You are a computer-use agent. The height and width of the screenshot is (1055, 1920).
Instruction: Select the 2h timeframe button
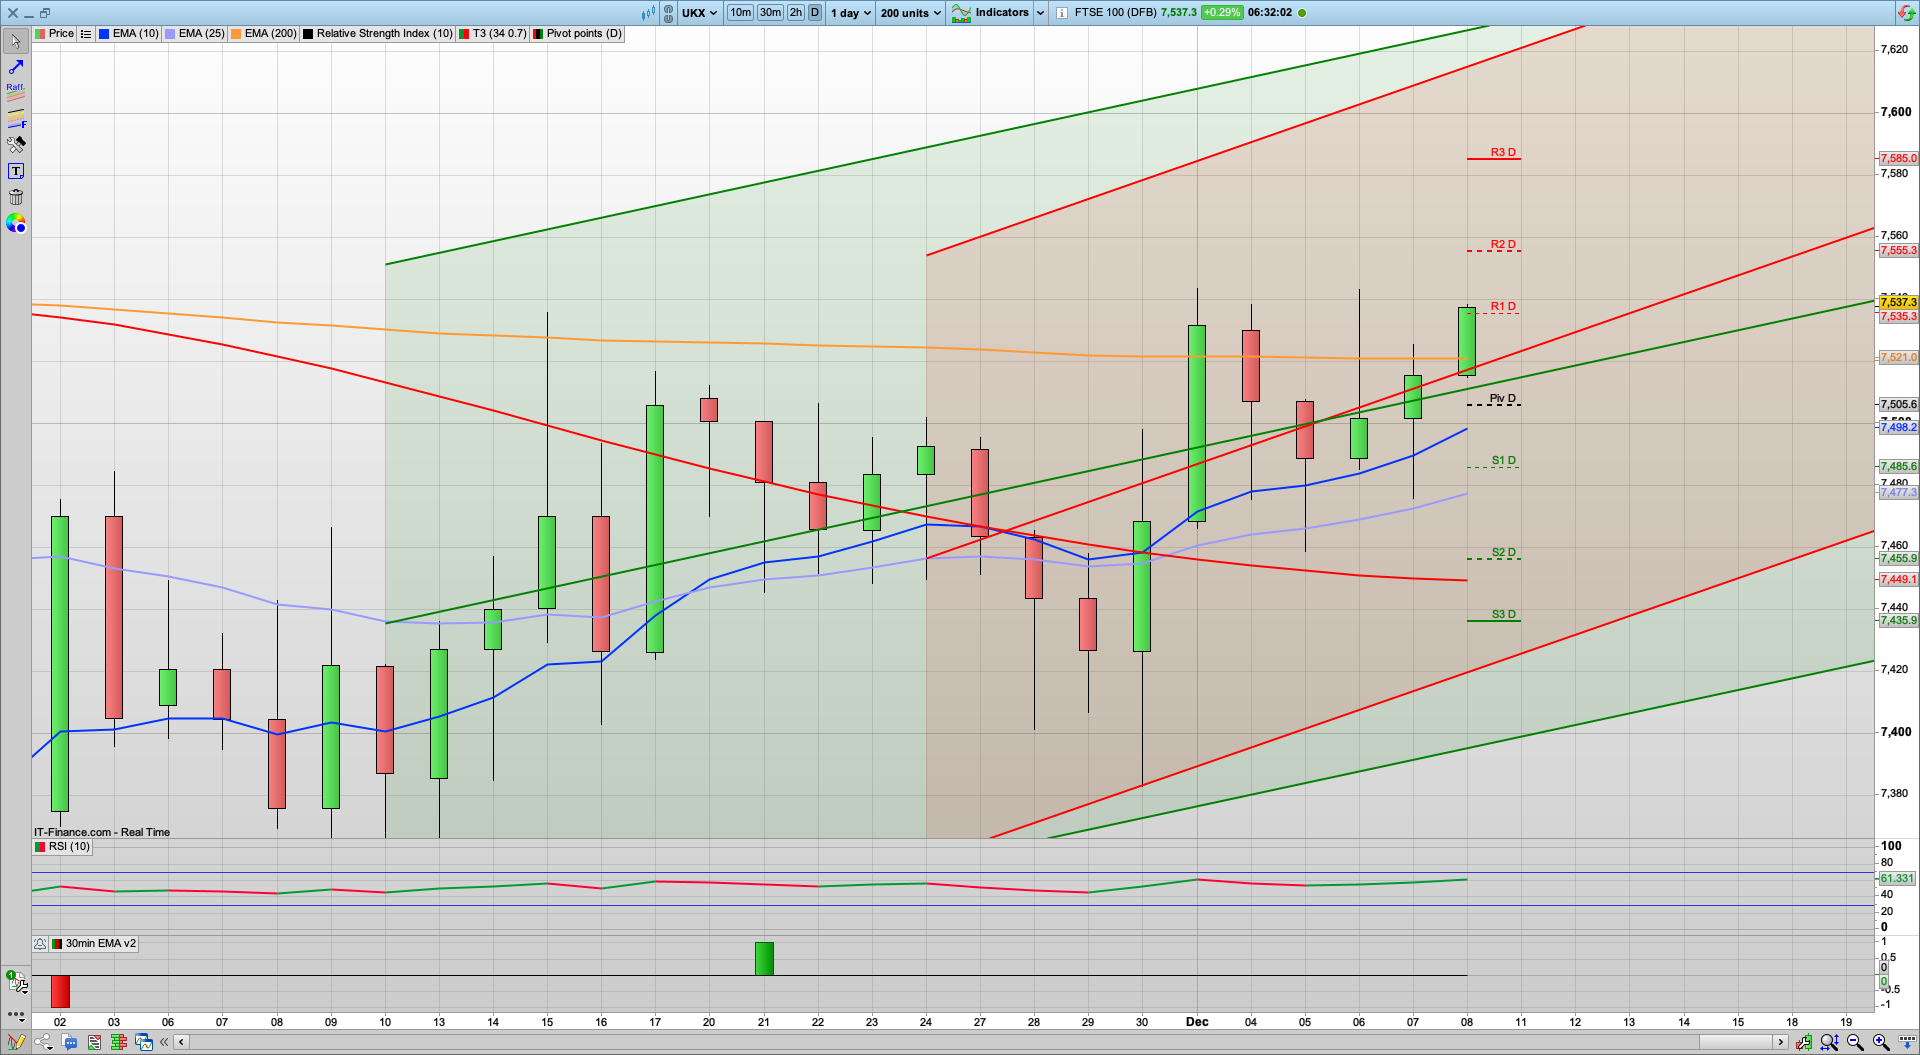click(x=796, y=13)
